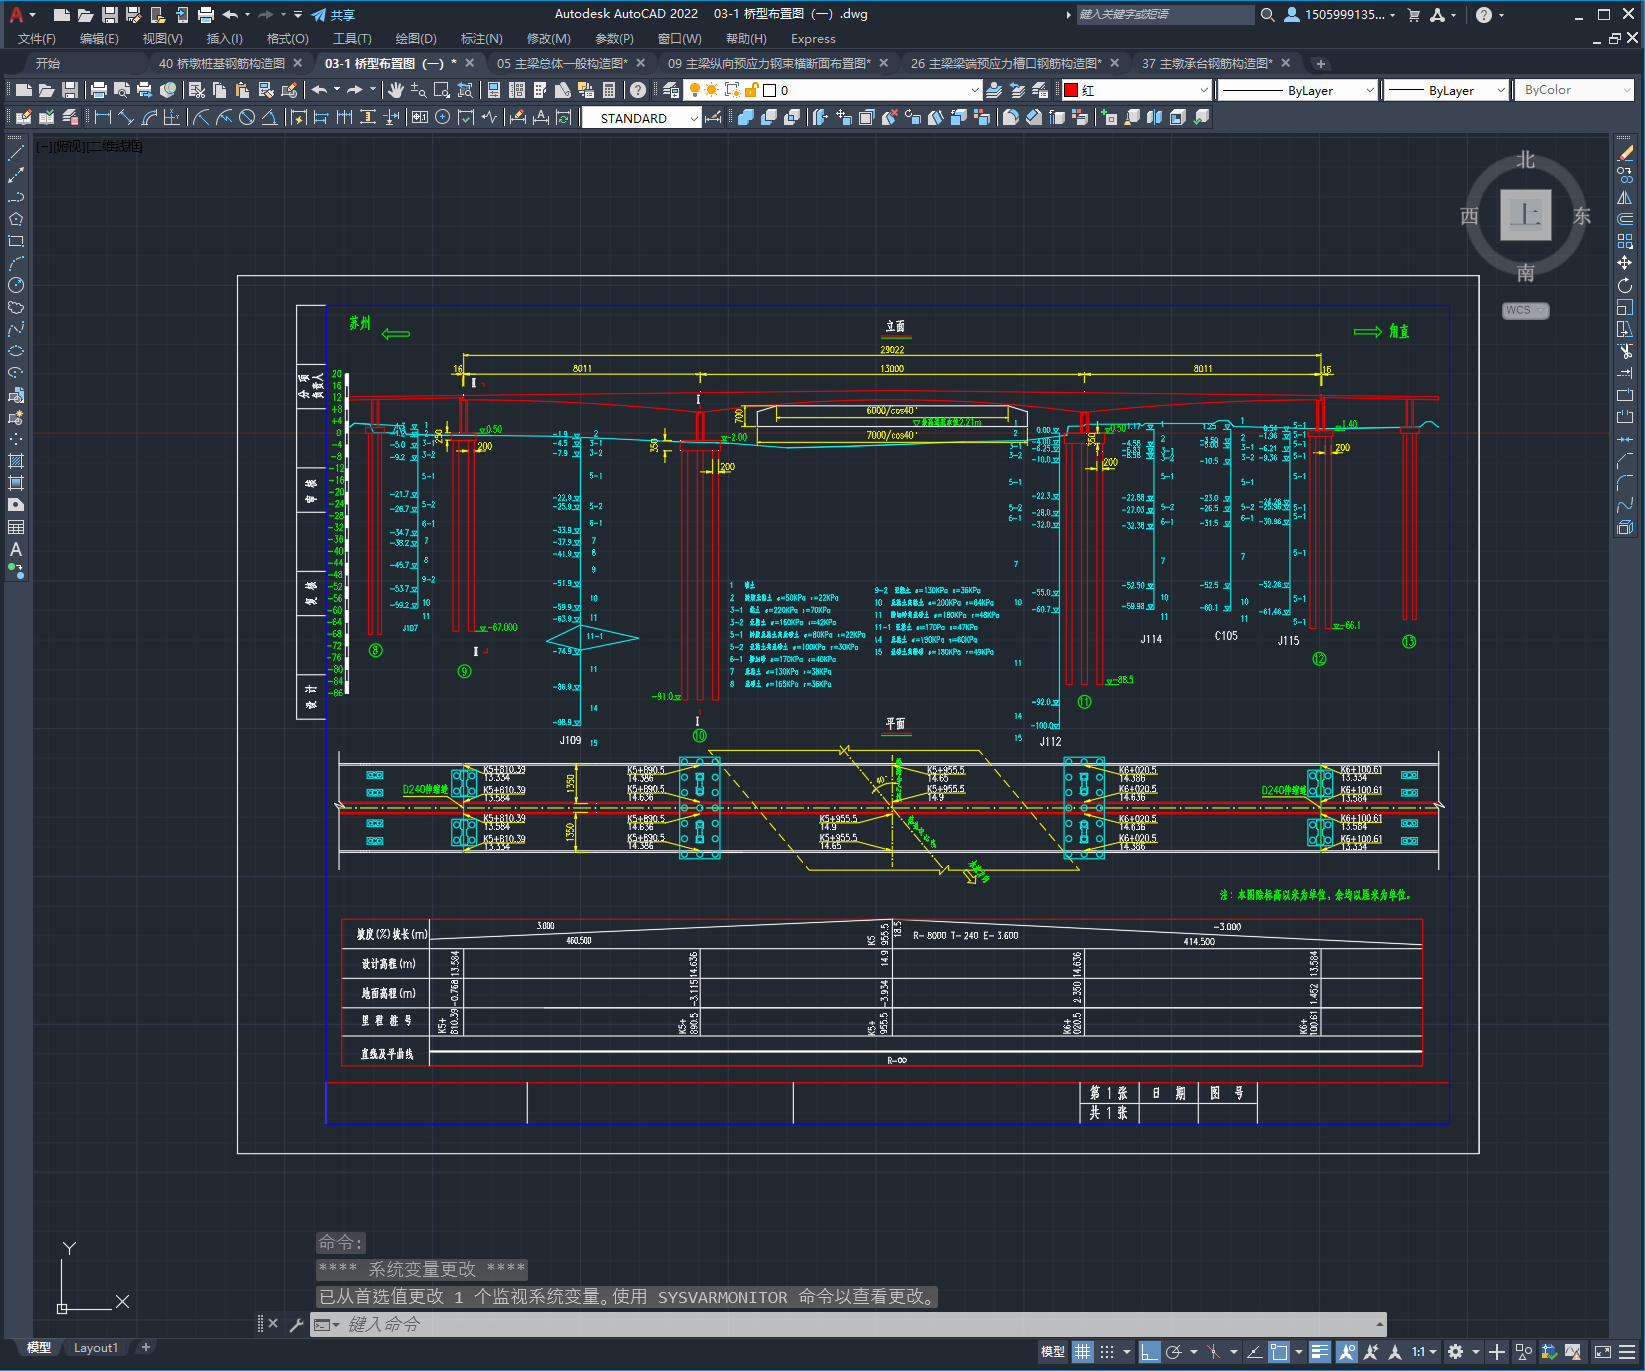Select the Pan hand tool

(x=396, y=90)
